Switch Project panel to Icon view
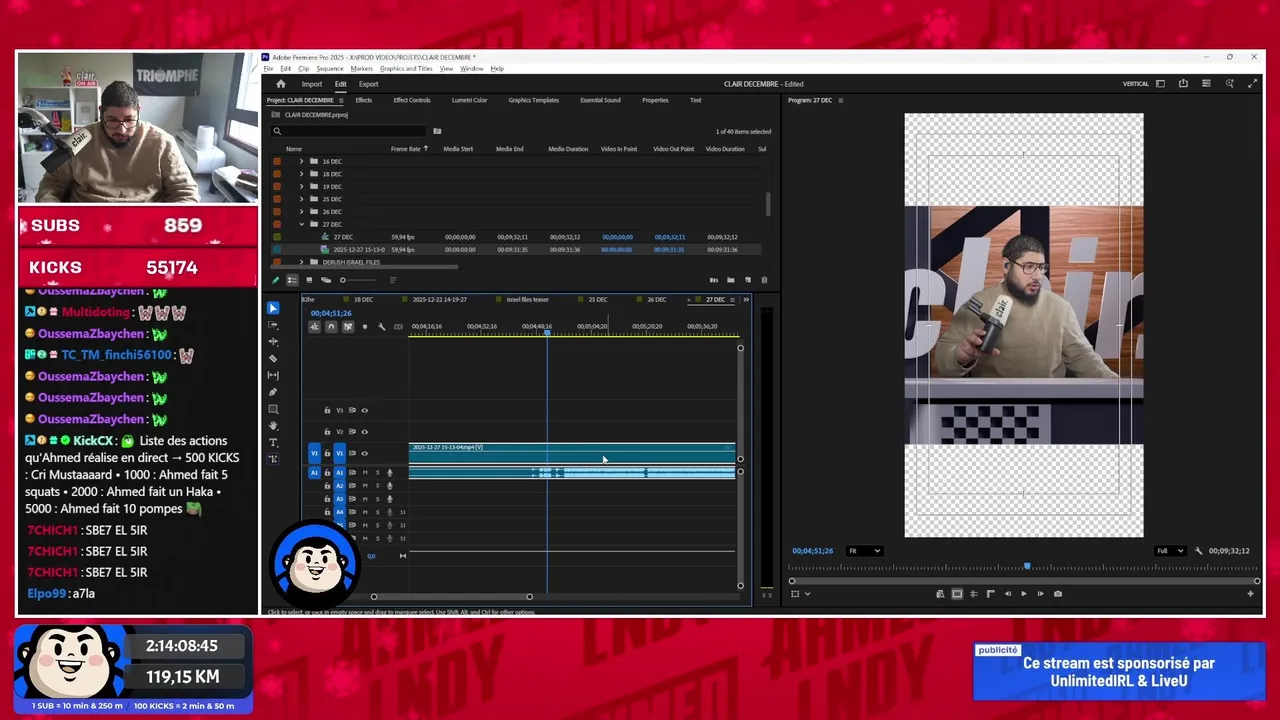The image size is (1280, 720). (309, 280)
